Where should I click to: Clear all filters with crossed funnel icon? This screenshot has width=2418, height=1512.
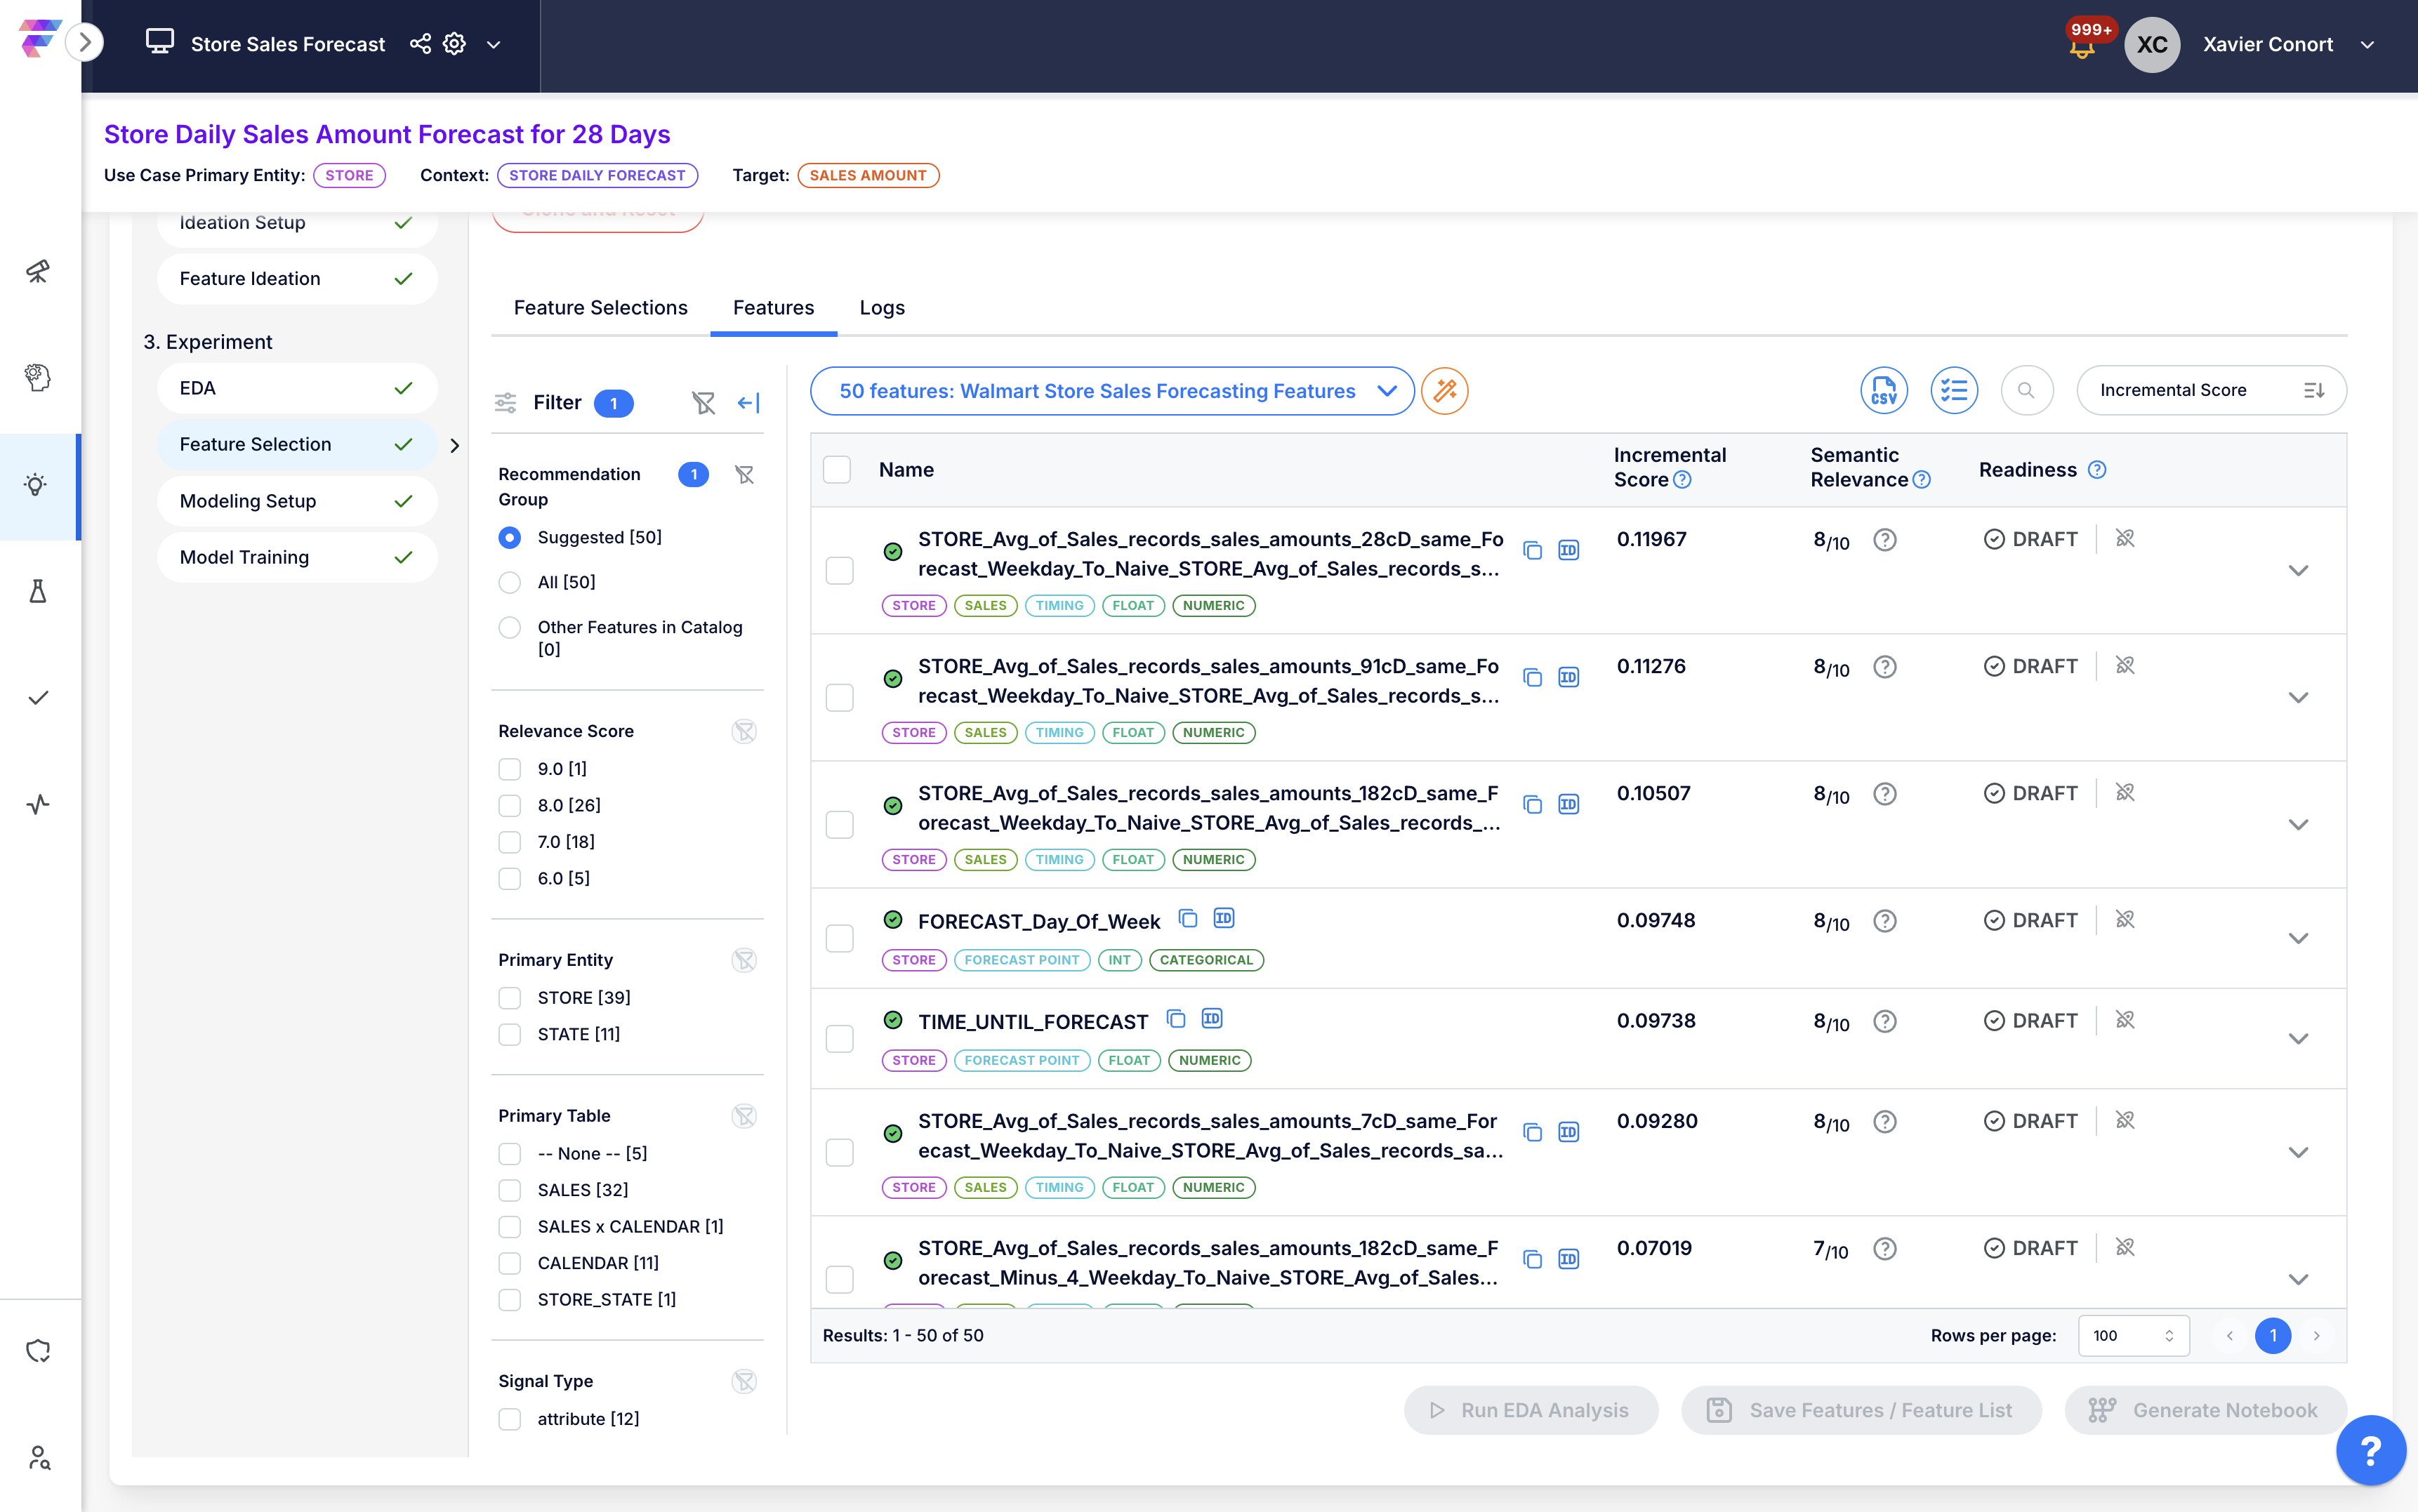coord(703,402)
